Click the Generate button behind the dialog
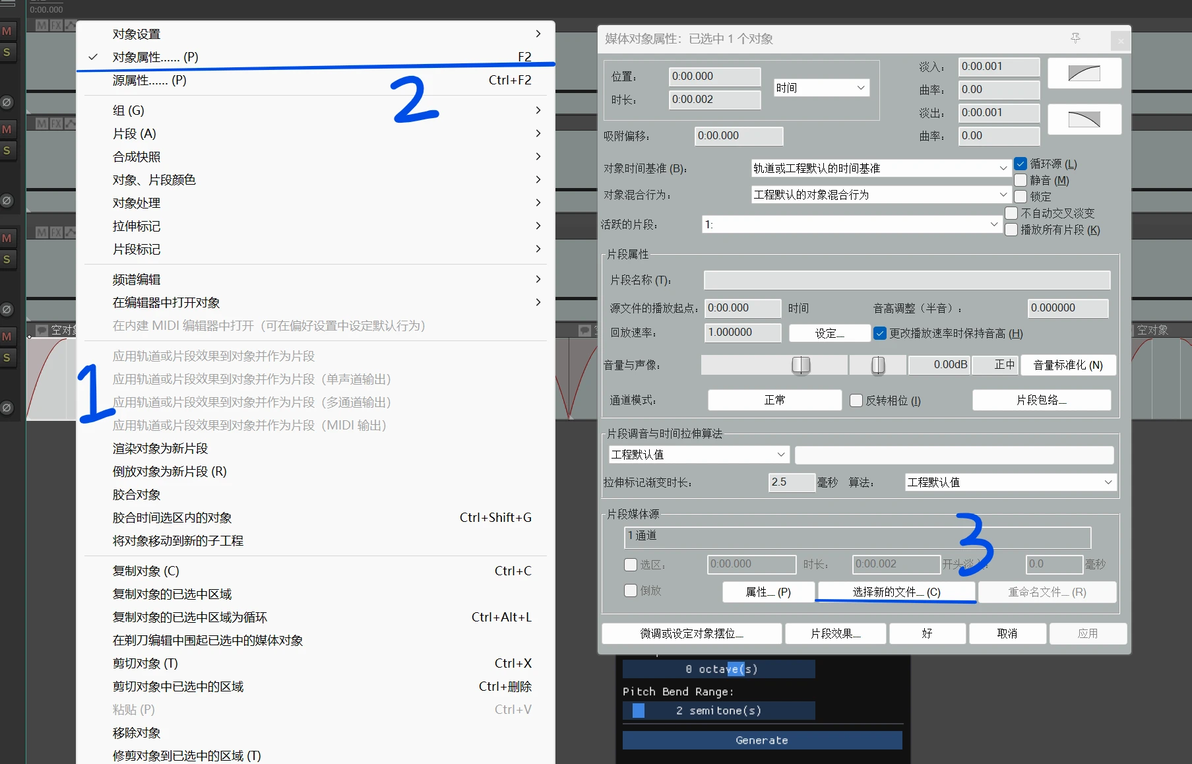Image resolution: width=1192 pixels, height=764 pixels. coord(762,740)
